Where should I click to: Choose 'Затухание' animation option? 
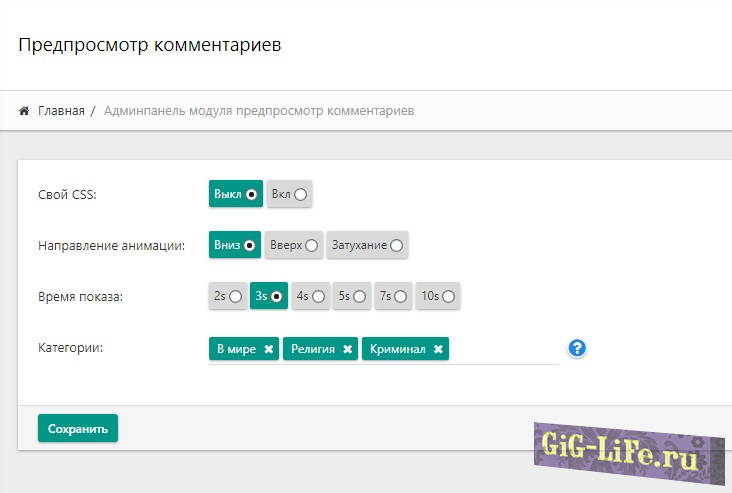click(367, 245)
